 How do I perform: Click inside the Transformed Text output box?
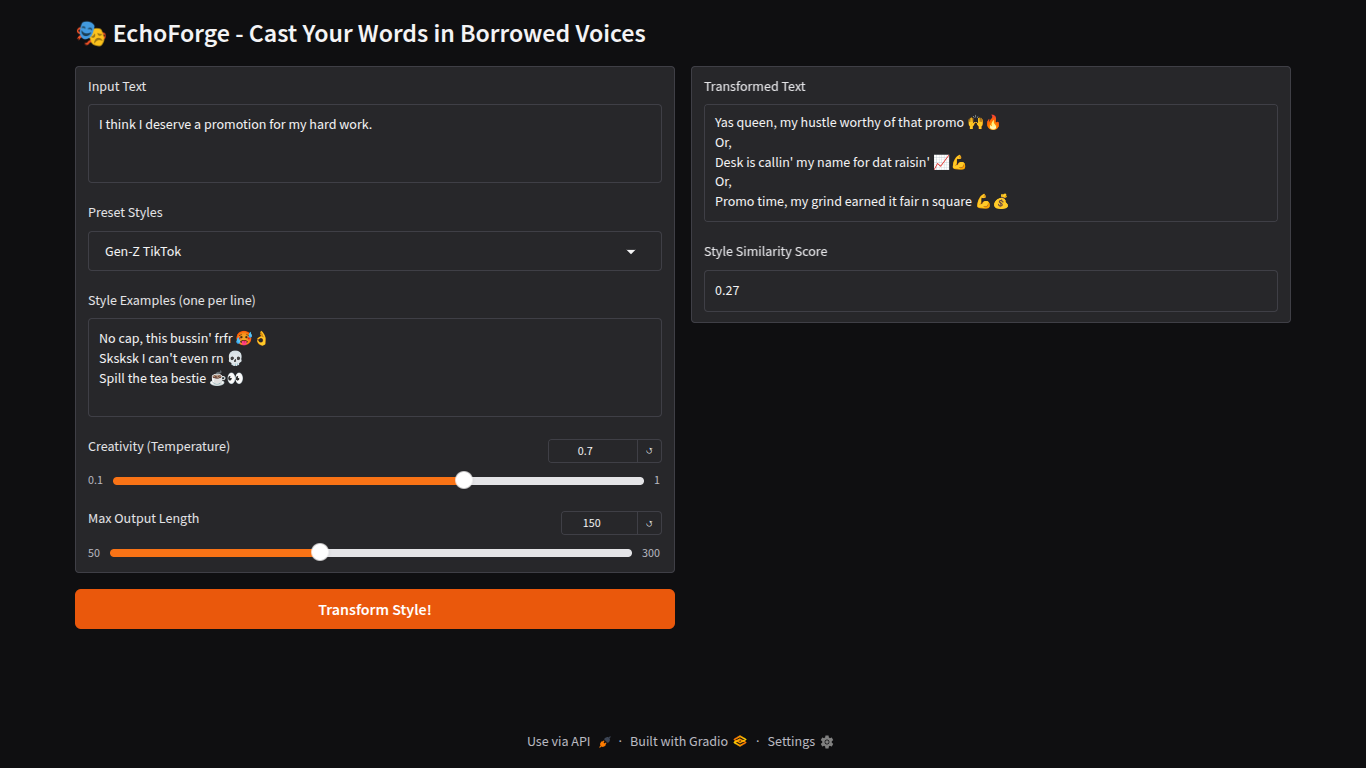point(990,163)
